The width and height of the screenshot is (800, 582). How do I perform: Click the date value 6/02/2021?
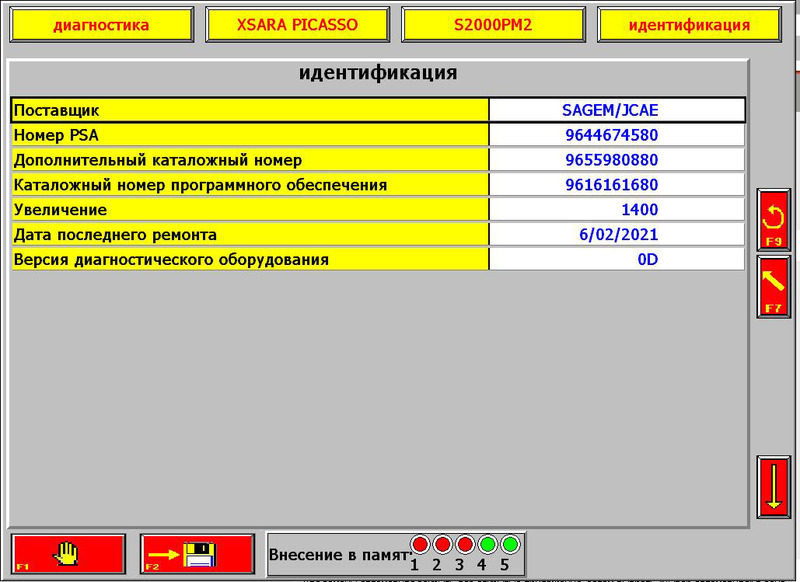pyautogui.click(x=619, y=235)
